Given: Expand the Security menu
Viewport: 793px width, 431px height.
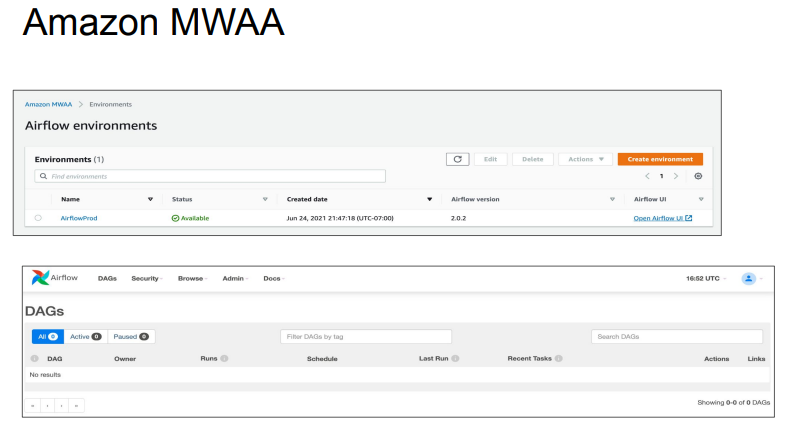Looking at the screenshot, I should 146,278.
